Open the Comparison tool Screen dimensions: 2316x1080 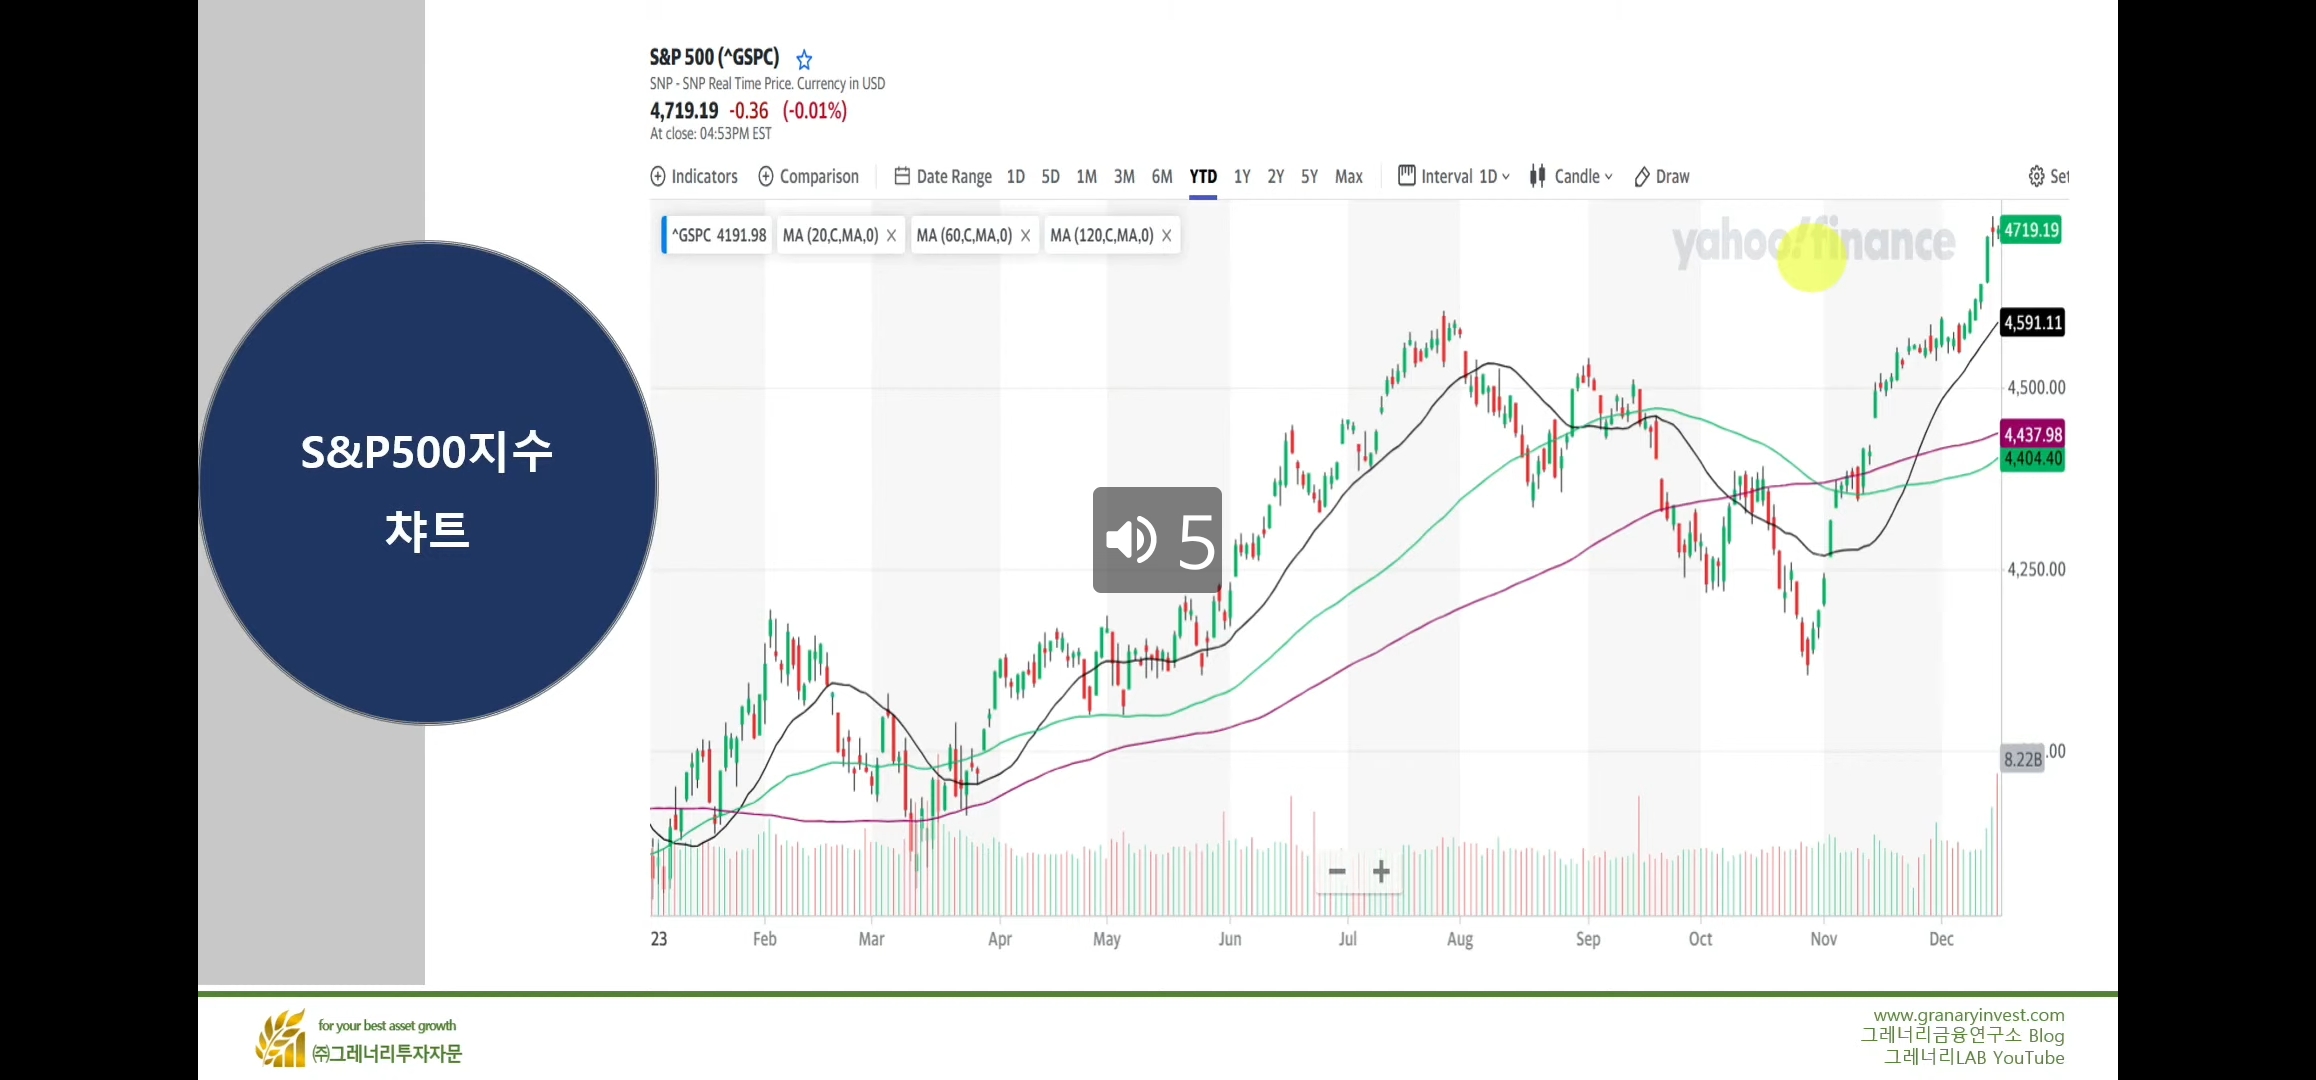click(x=808, y=177)
